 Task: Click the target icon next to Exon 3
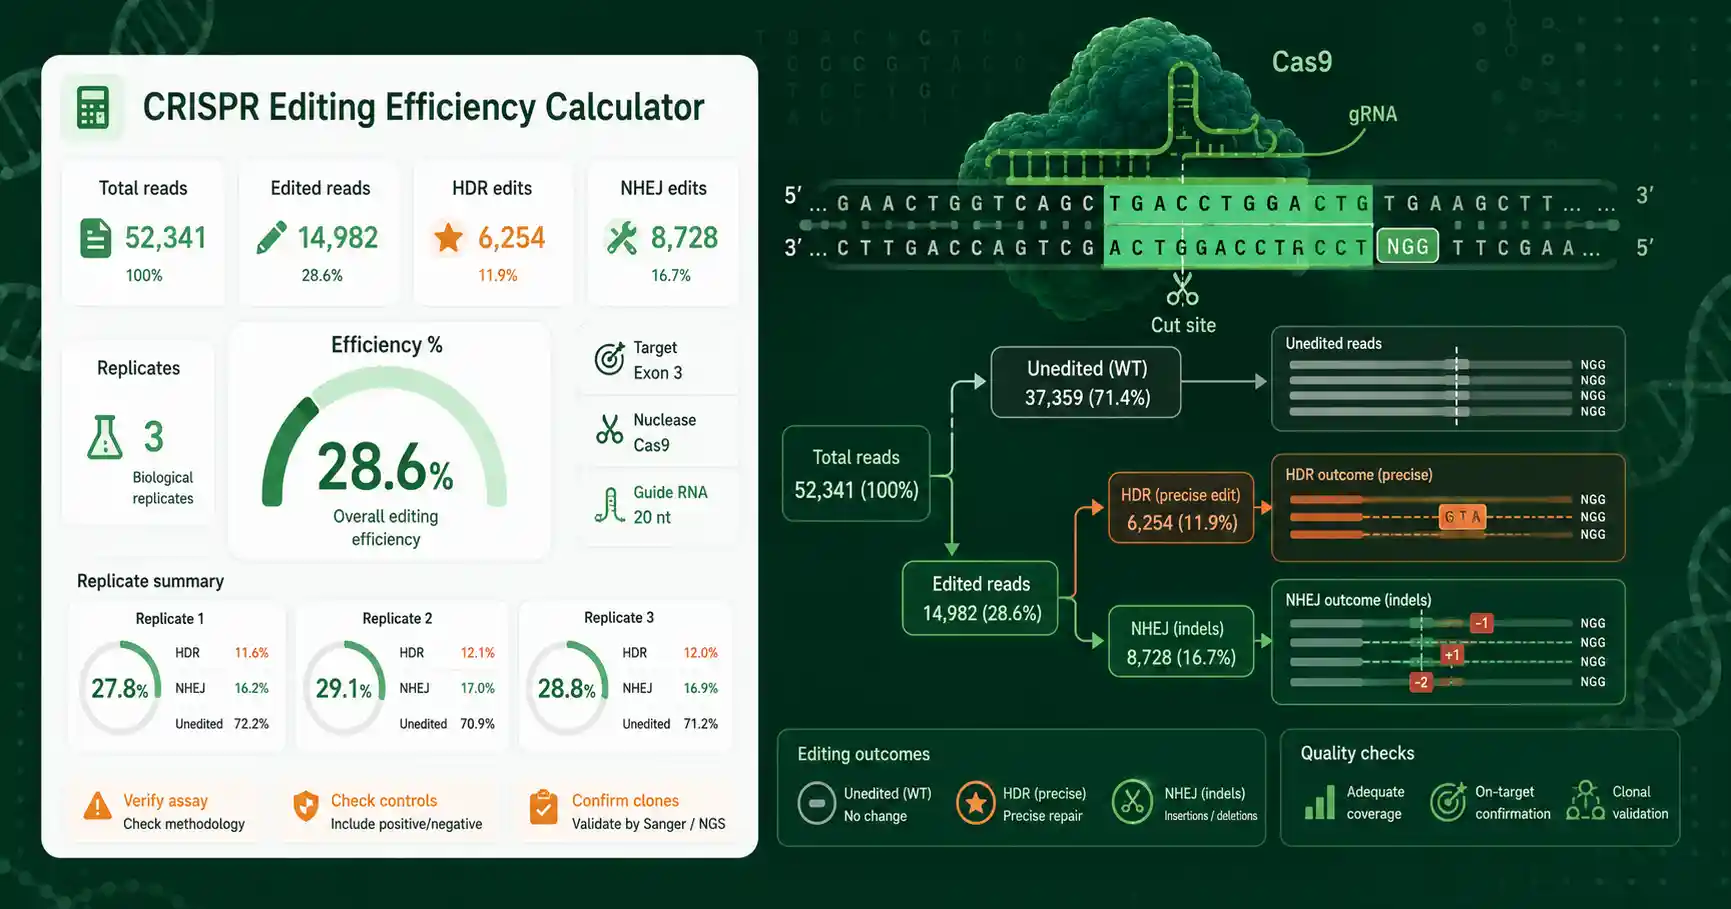point(609,358)
